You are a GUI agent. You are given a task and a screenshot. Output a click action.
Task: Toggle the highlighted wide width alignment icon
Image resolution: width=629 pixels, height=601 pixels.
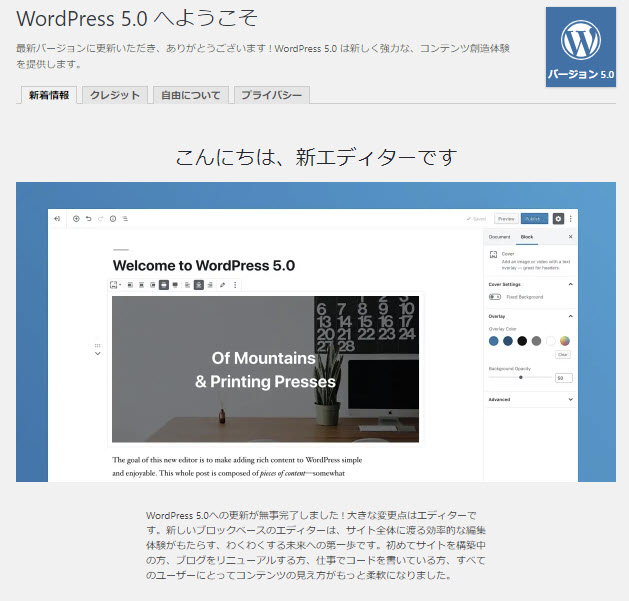[x=164, y=285]
